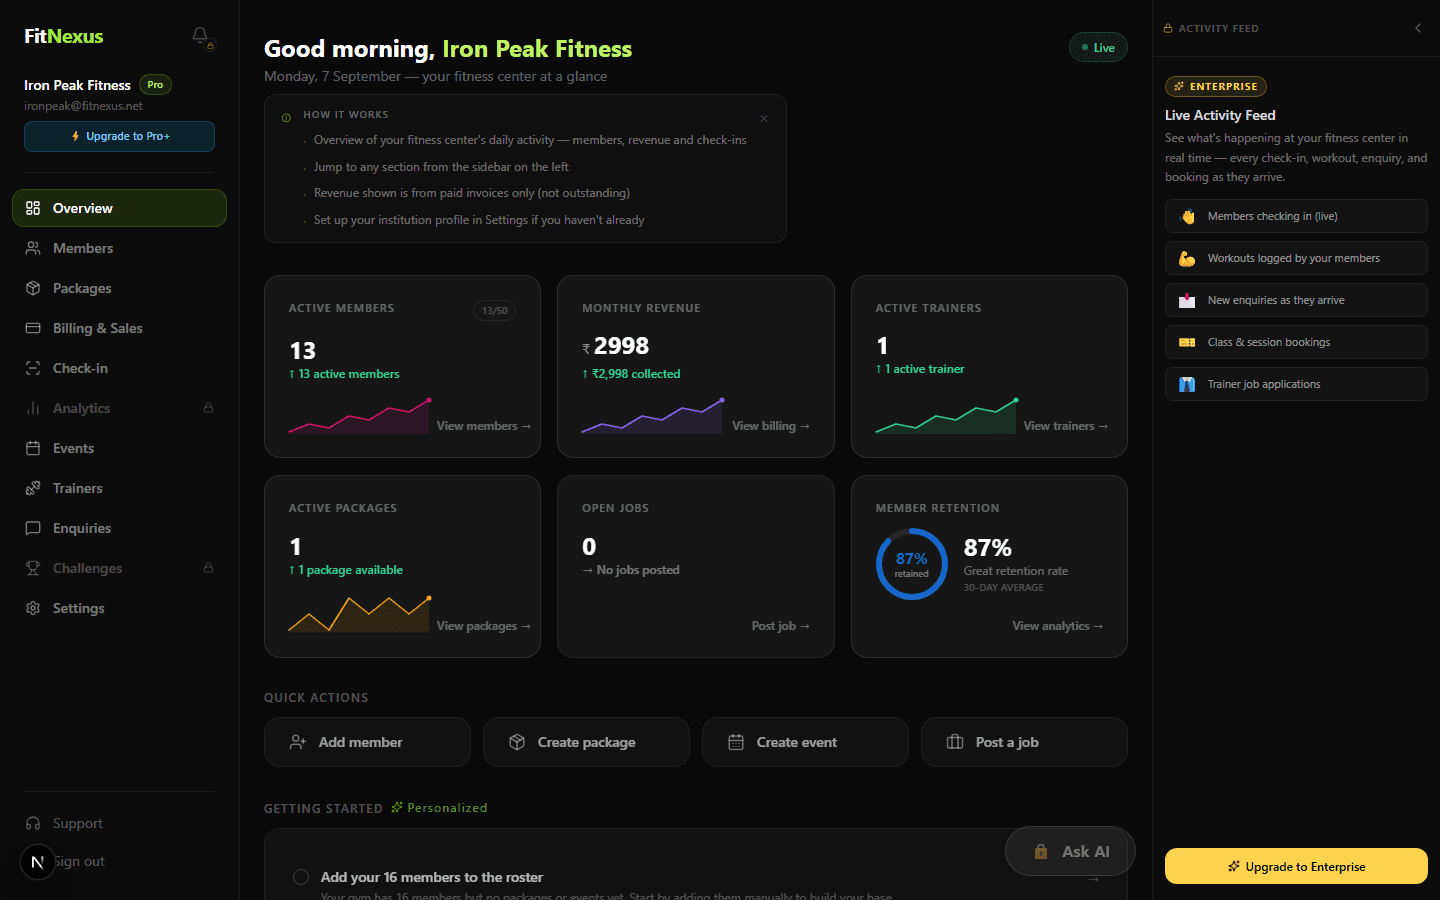
Task: Click the Packages box icon in sidebar
Action: tap(33, 288)
